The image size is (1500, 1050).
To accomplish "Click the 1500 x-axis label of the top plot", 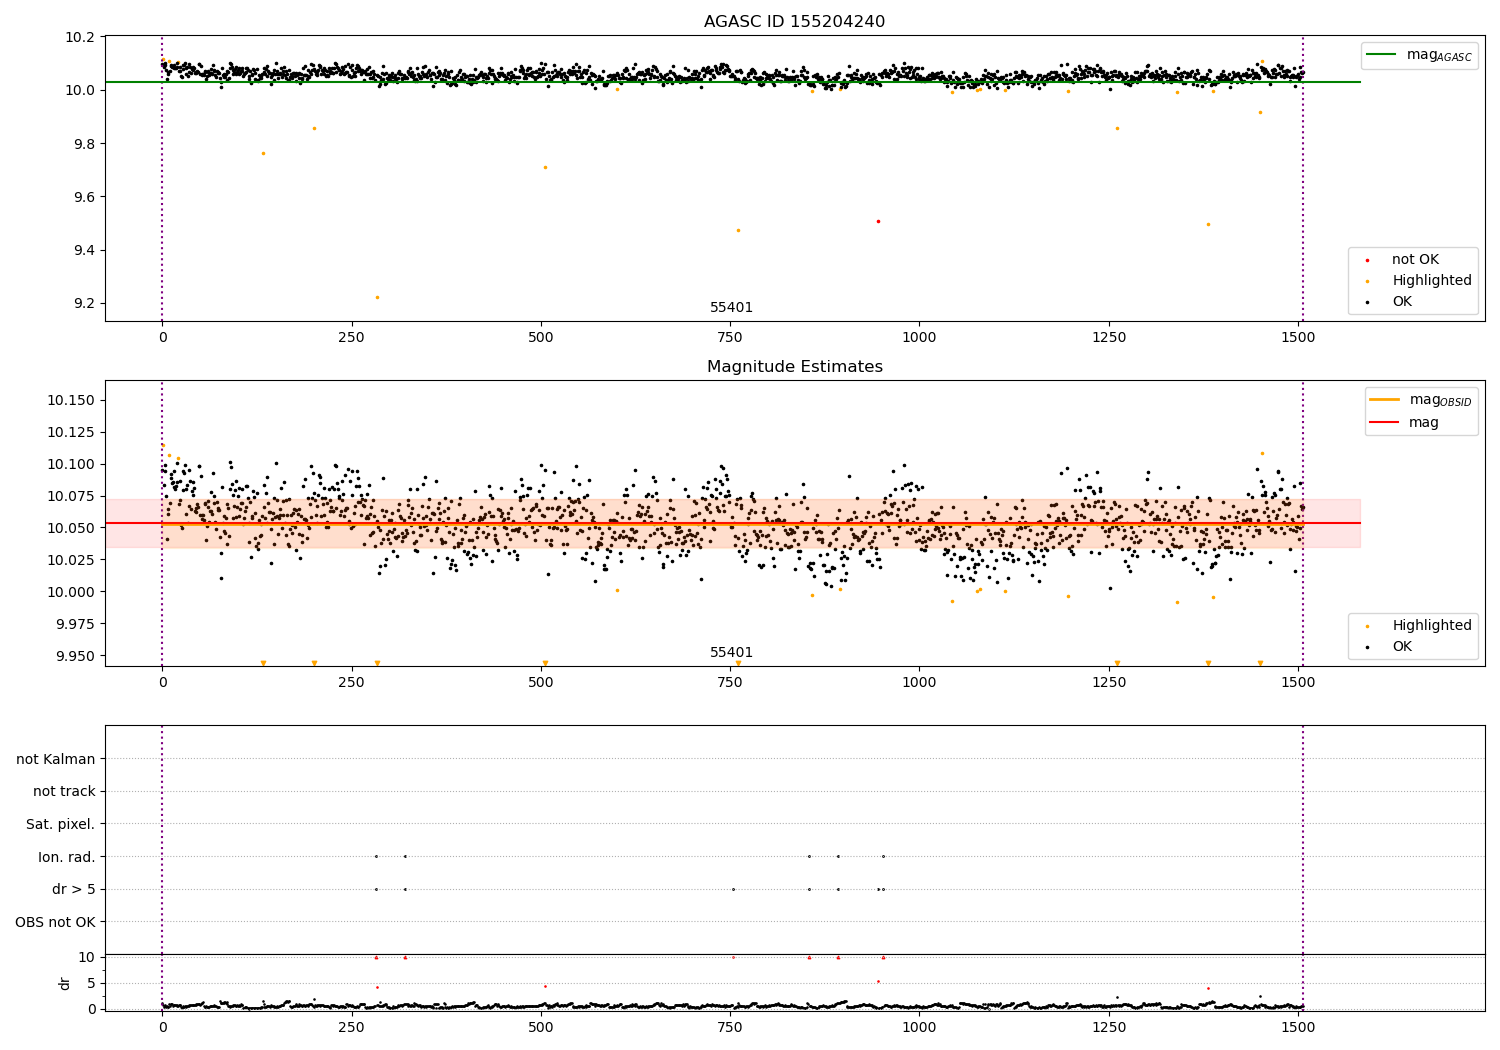I will pos(1298,338).
